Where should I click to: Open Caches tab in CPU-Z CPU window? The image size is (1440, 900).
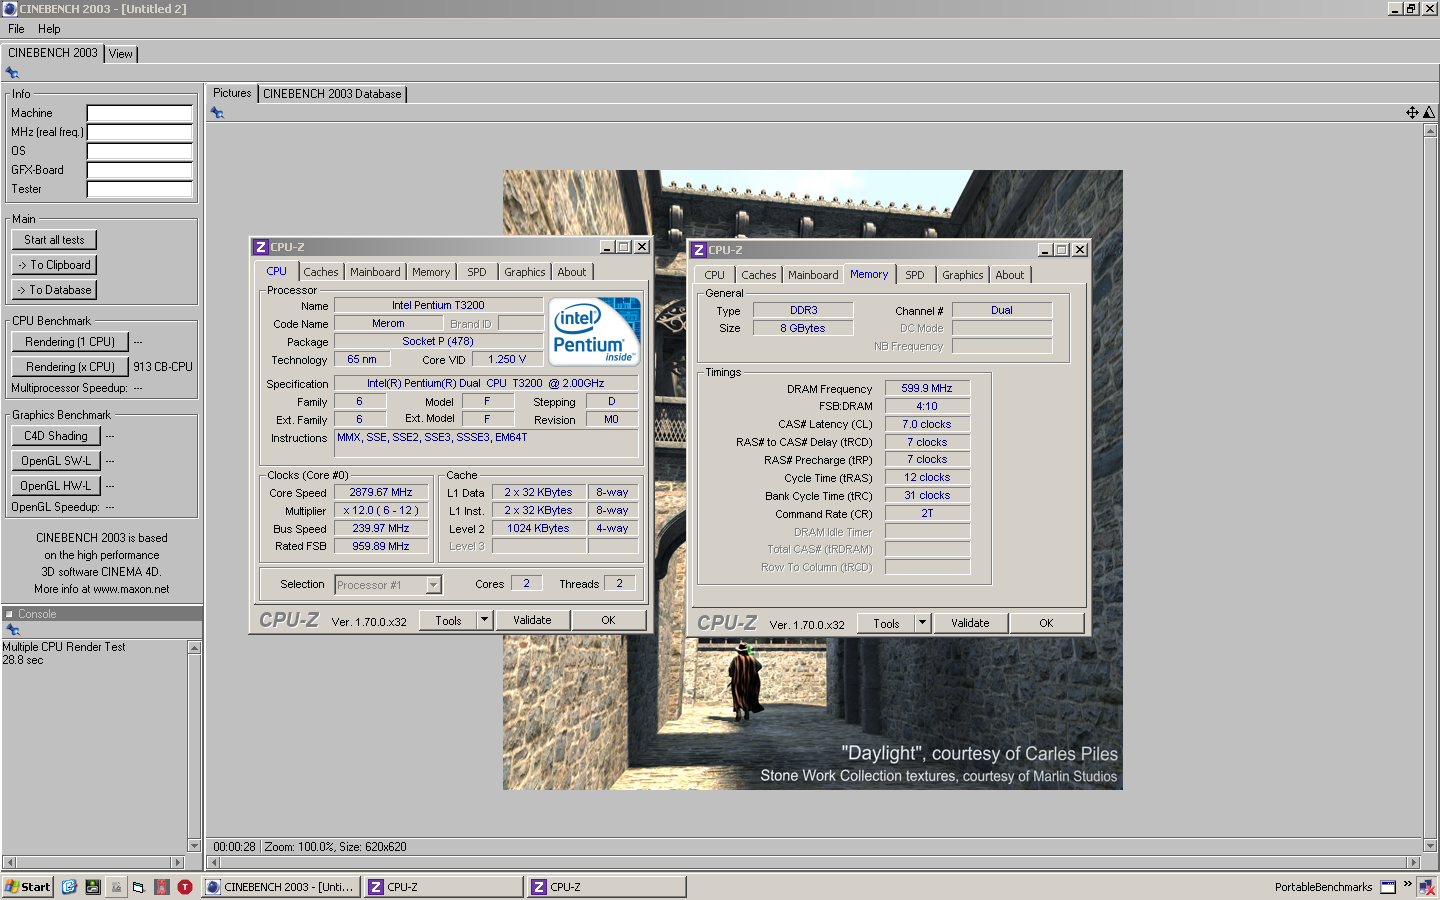coord(321,272)
